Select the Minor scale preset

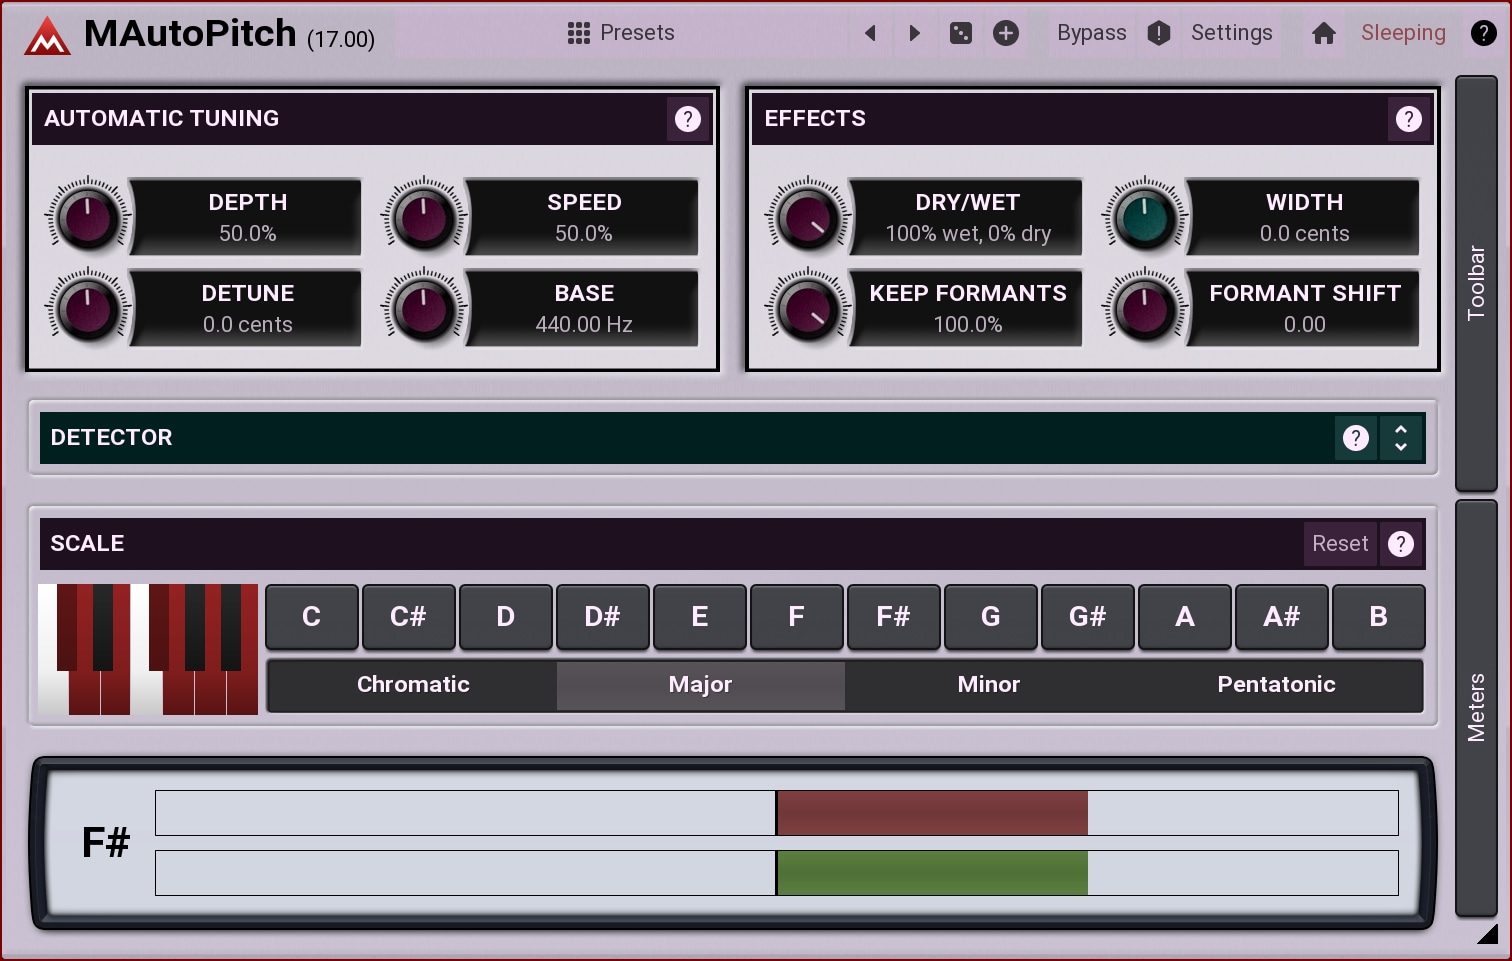(988, 685)
